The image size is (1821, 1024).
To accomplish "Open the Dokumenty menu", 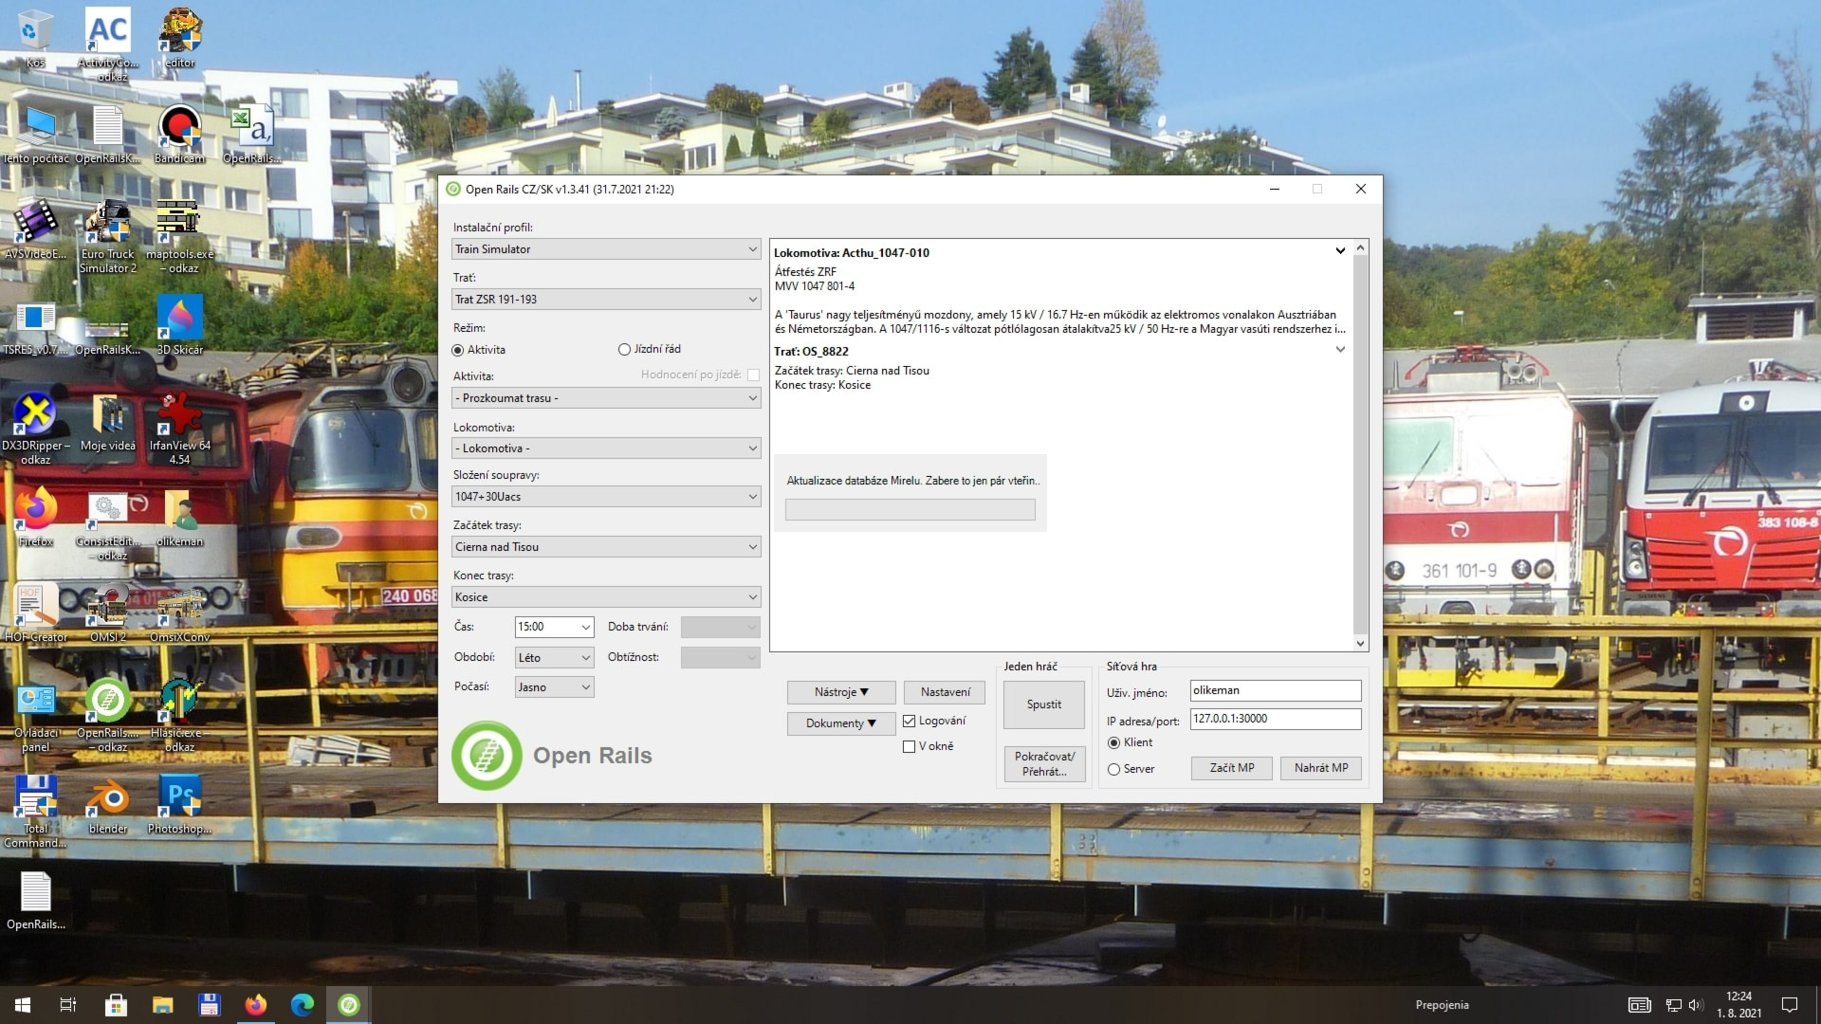I will [841, 723].
